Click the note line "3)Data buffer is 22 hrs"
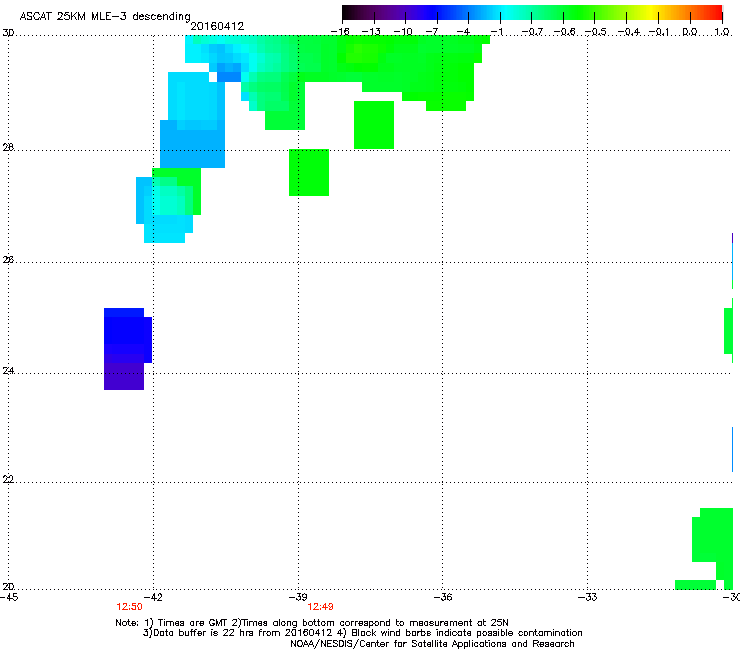This screenshot has height=650, width=740. (x=362, y=633)
